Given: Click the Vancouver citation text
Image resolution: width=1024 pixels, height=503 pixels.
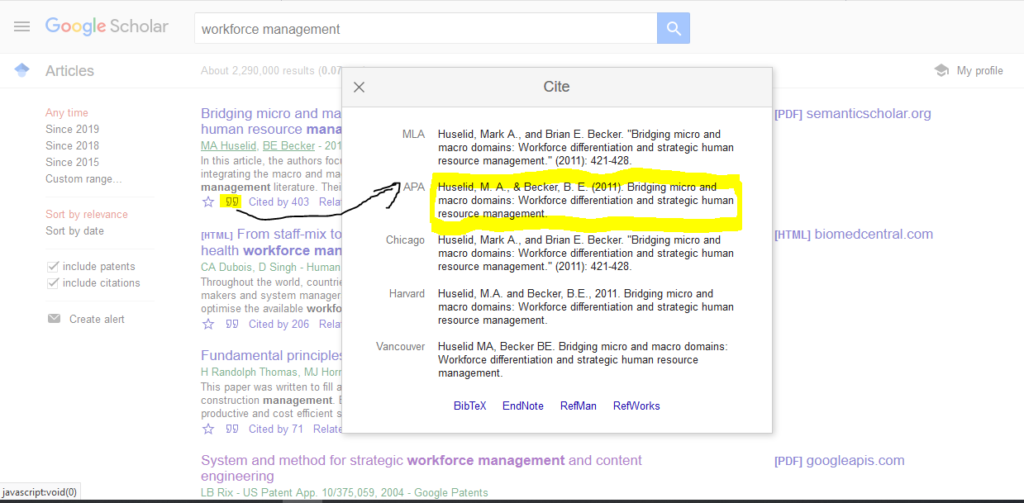Looking at the screenshot, I should pos(583,360).
